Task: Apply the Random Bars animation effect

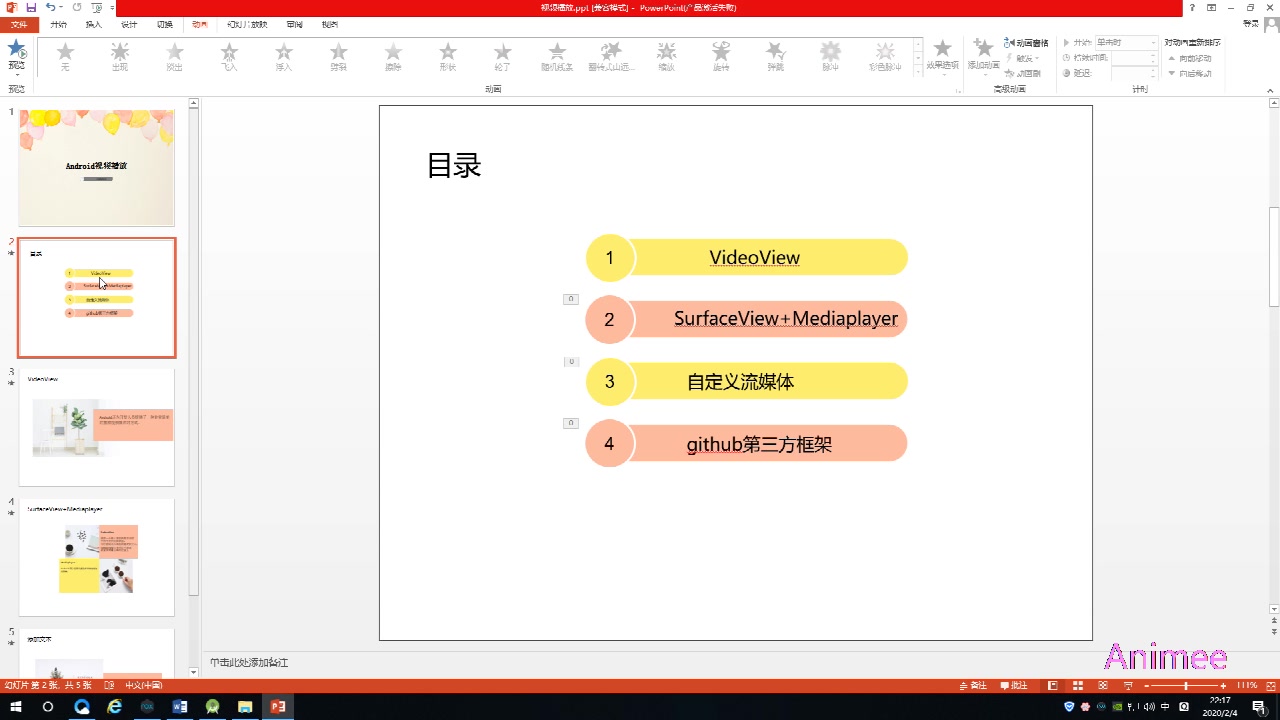Action: pyautogui.click(x=557, y=56)
